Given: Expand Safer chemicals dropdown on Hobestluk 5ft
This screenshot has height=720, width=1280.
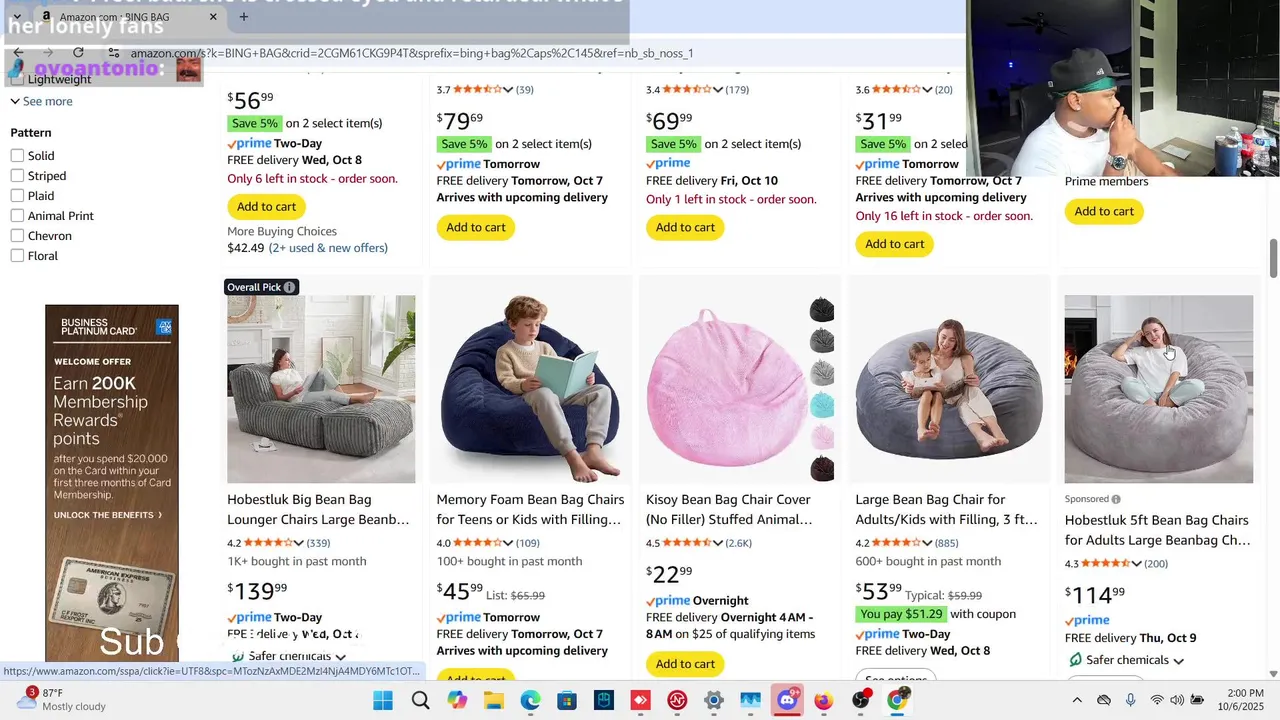Looking at the screenshot, I should click(x=1178, y=661).
